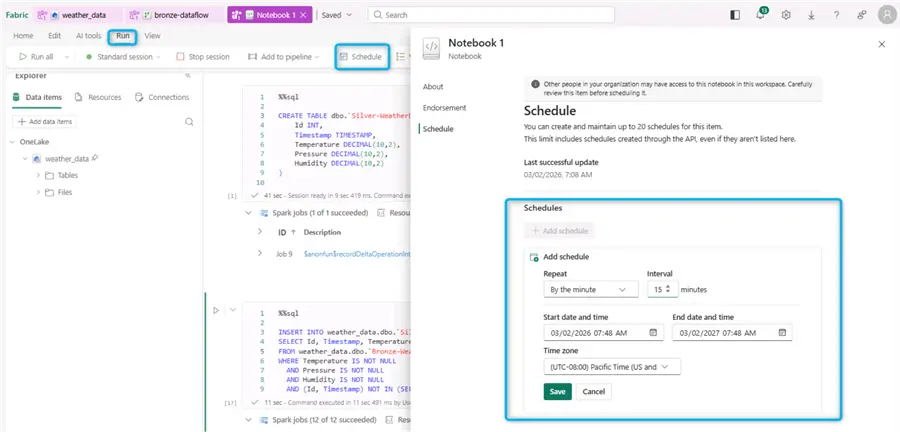Open cell options chevron beside second cell run
The height and width of the screenshot is (432, 900).
click(x=232, y=310)
